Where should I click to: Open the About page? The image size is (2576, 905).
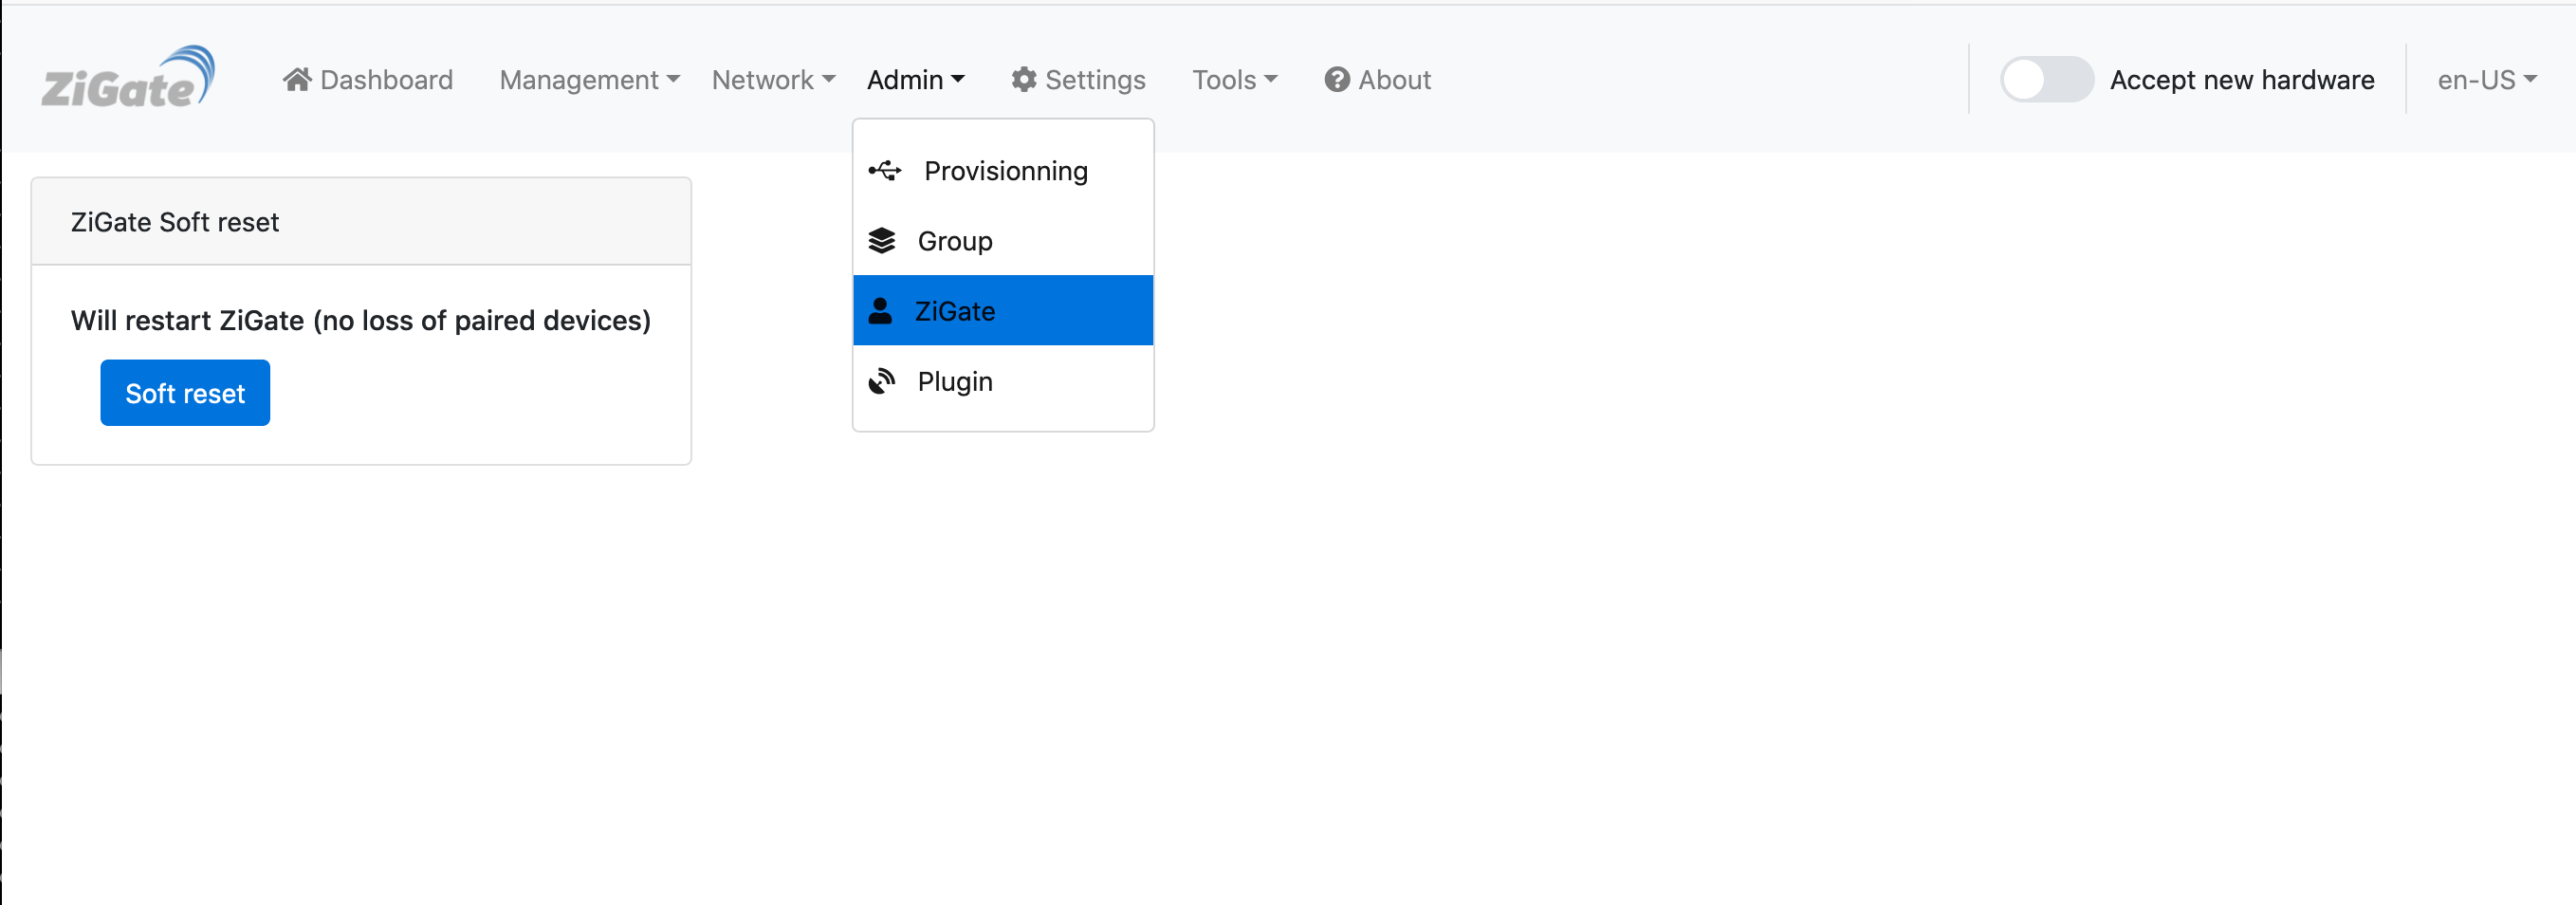(x=1377, y=79)
